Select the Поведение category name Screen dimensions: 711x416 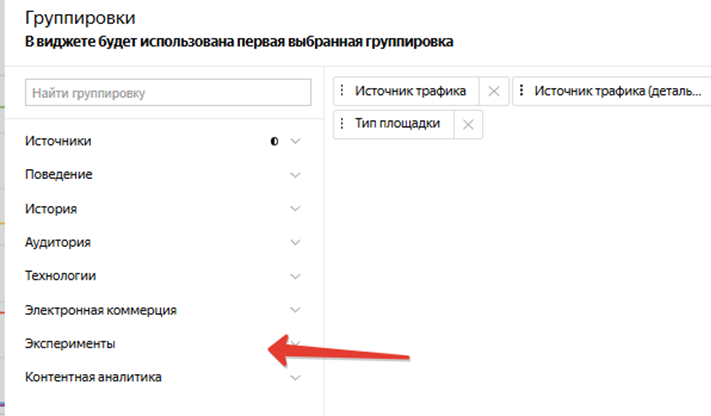59,175
